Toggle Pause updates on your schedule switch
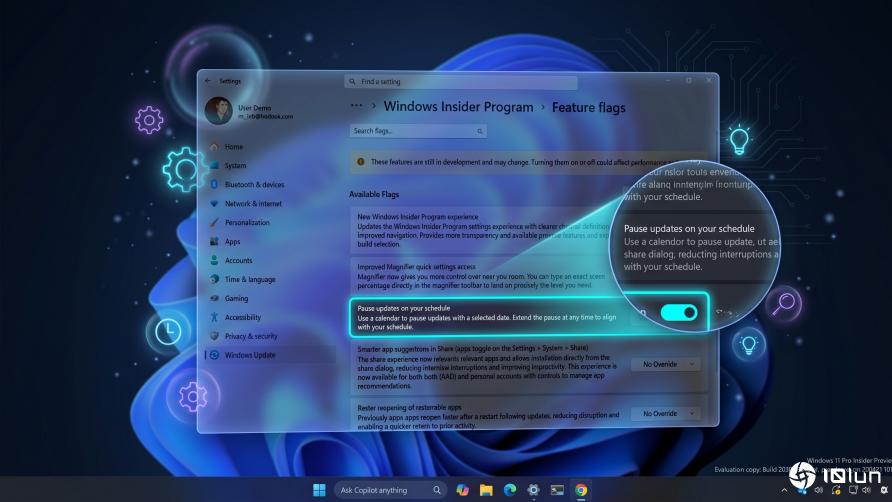Image resolution: width=892 pixels, height=502 pixels. pyautogui.click(x=679, y=312)
